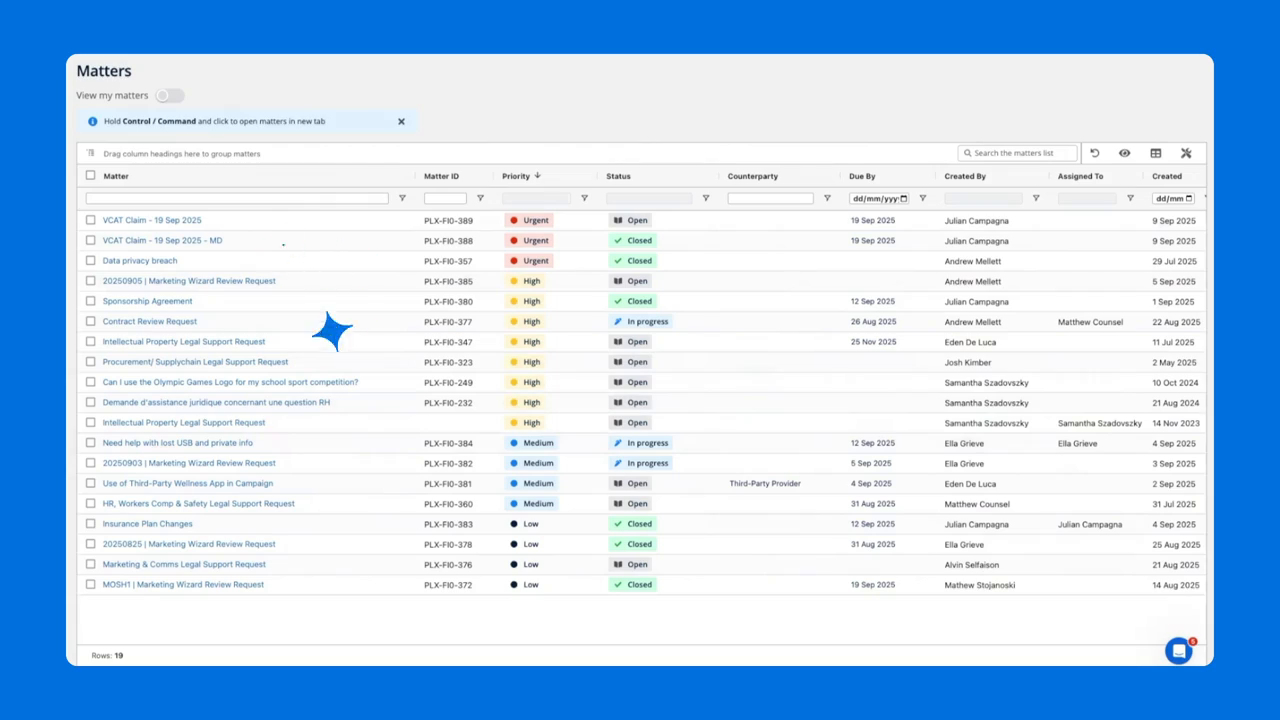Open the wrench tools settings icon
The height and width of the screenshot is (720, 1280).
pyautogui.click(x=1186, y=153)
